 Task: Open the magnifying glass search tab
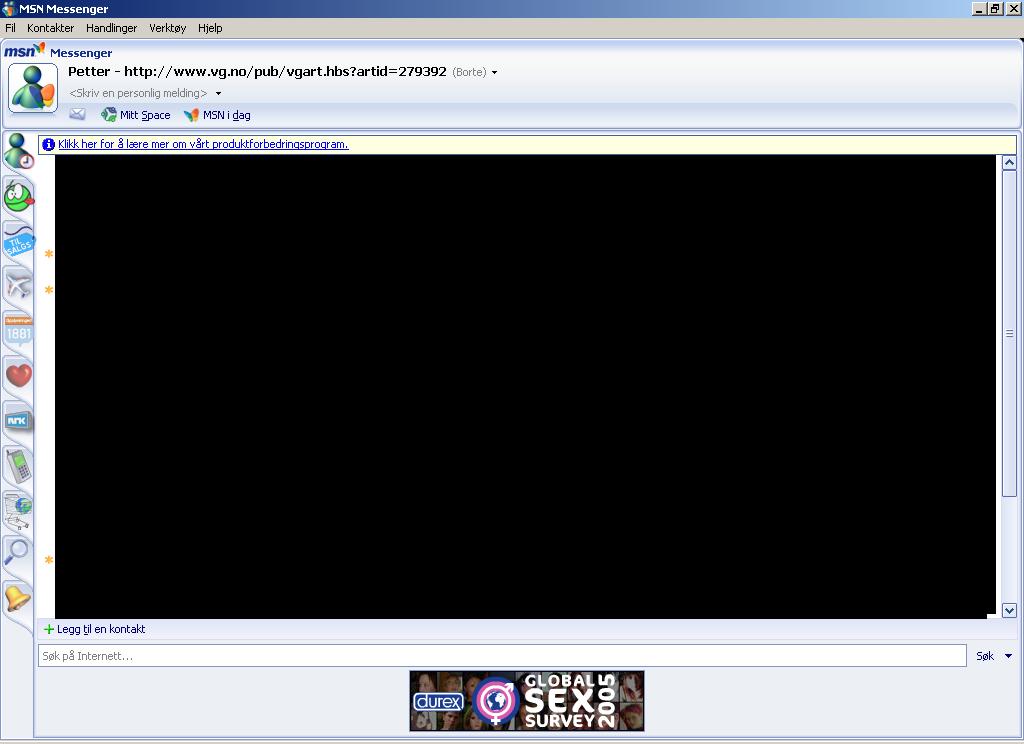point(18,554)
